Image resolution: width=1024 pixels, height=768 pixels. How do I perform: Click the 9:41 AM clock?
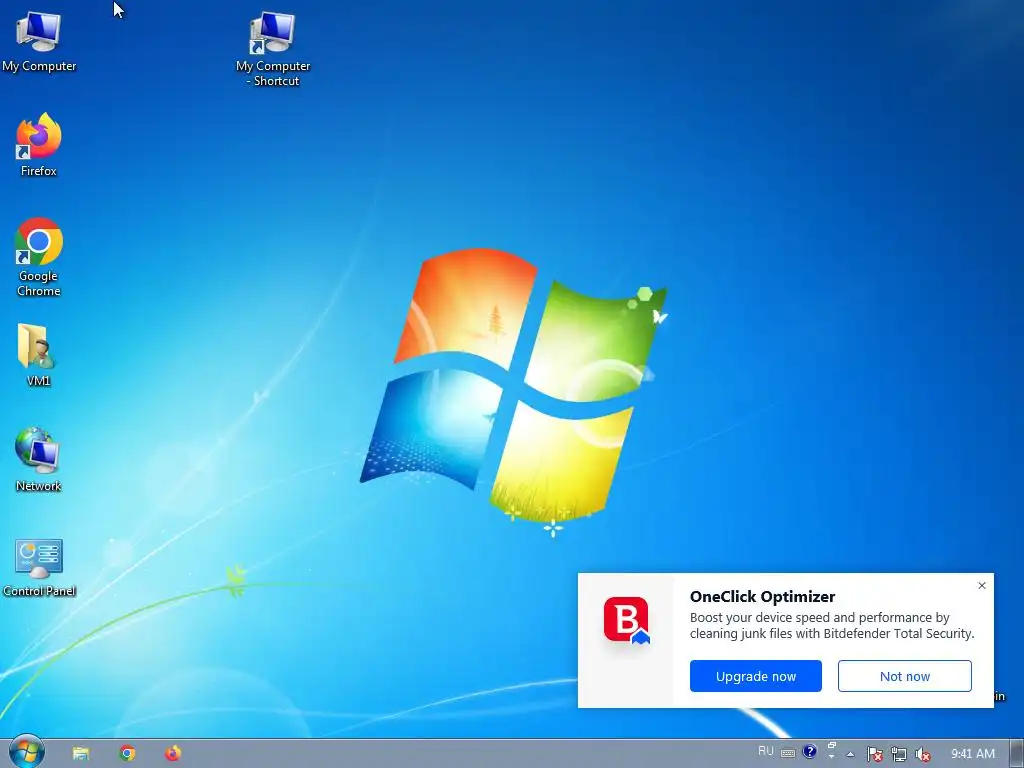click(x=973, y=754)
